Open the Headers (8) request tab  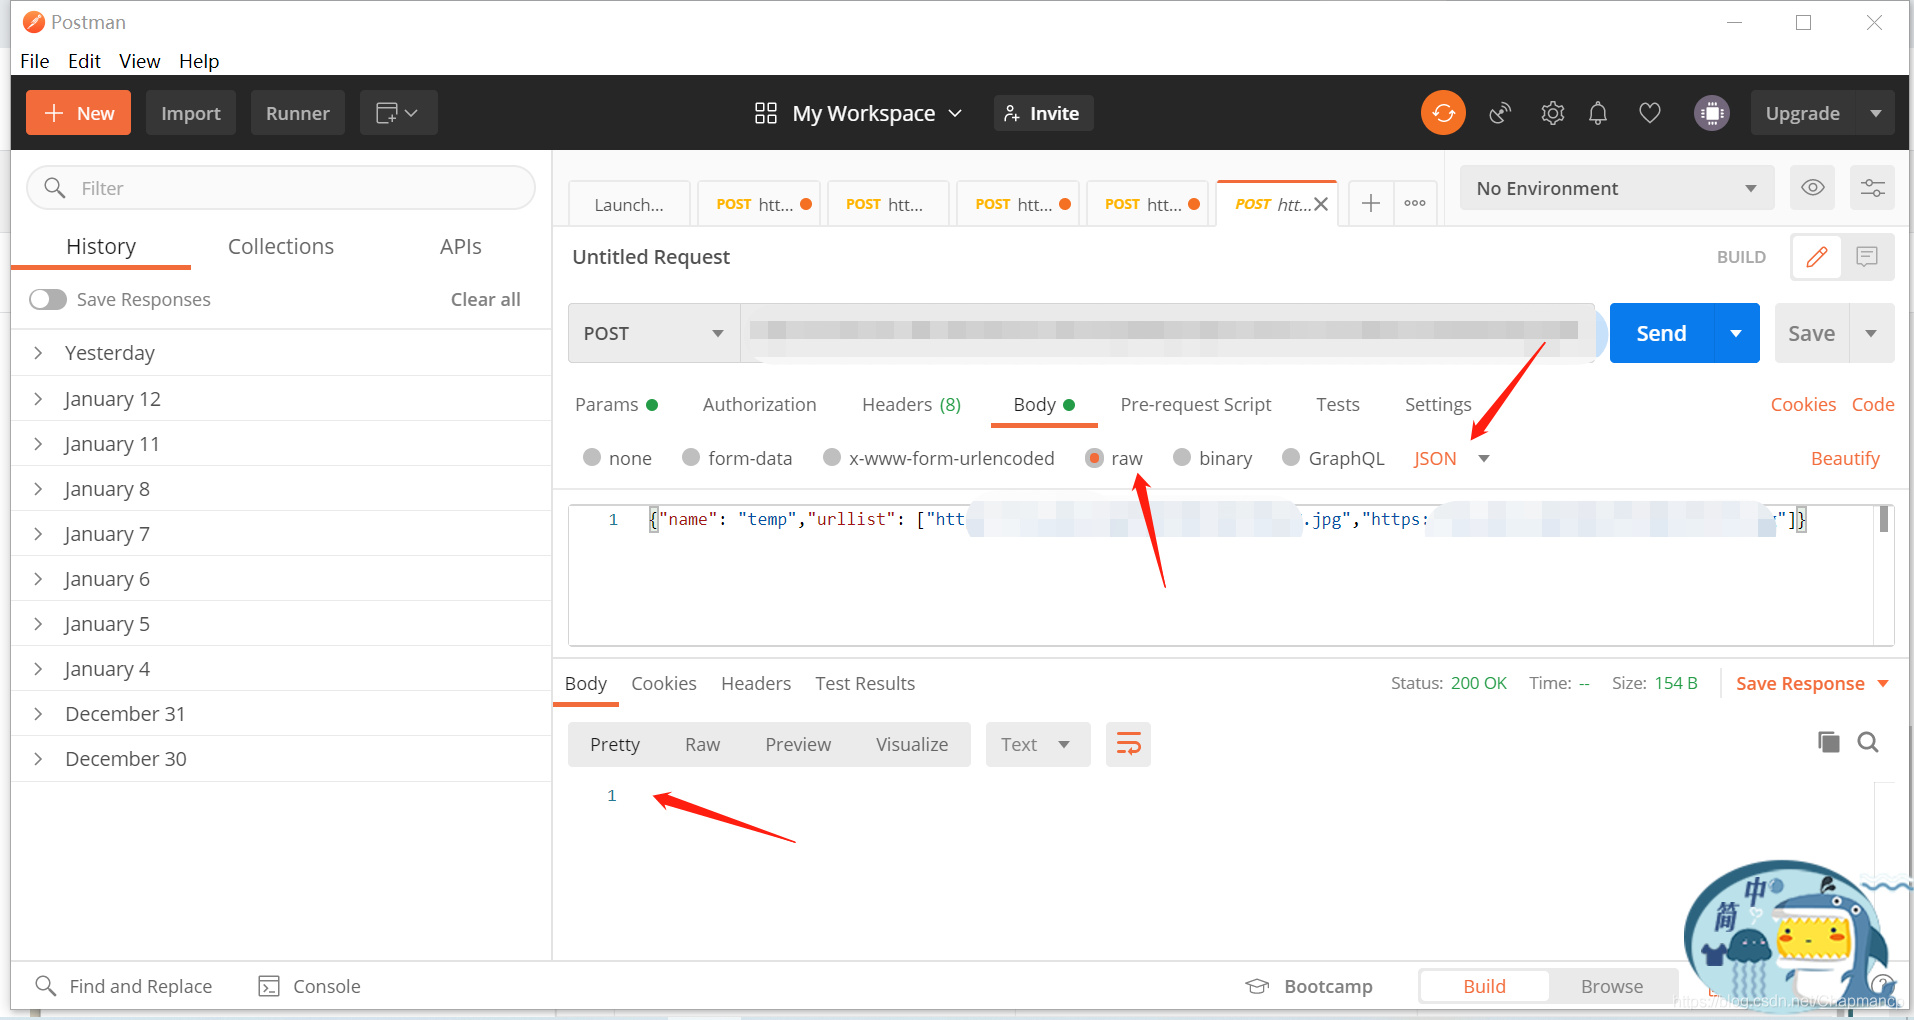911,404
